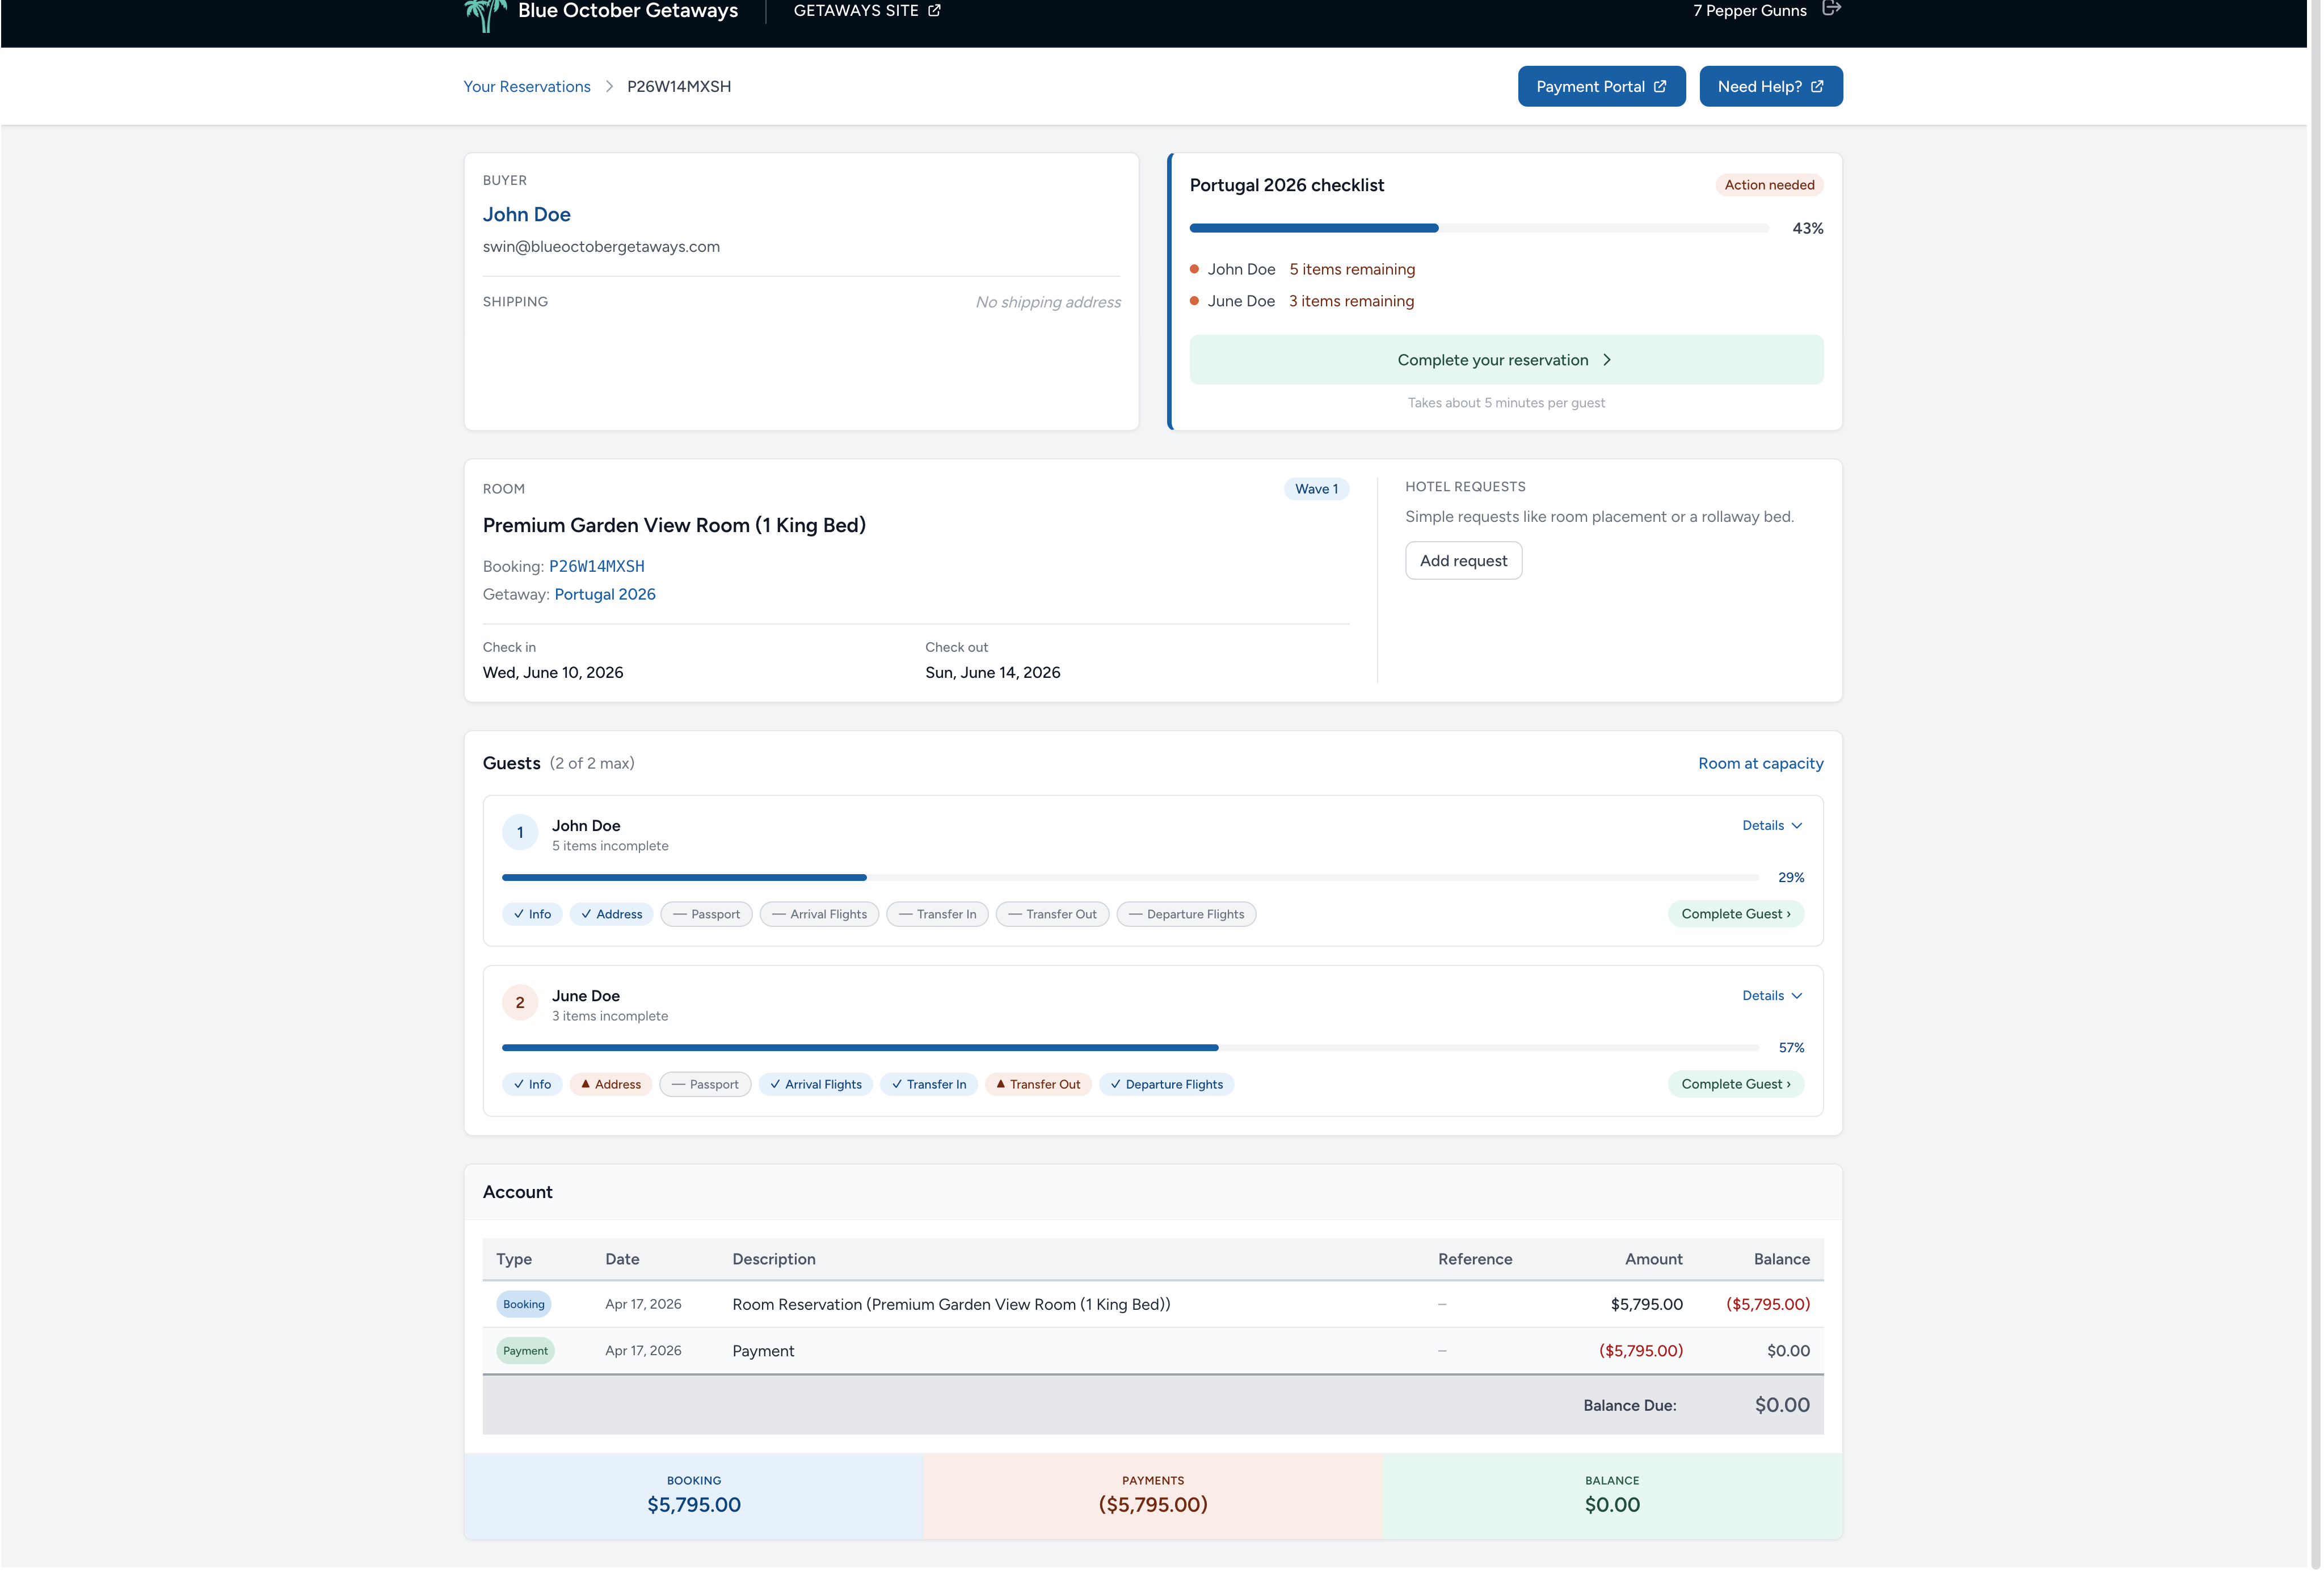2324x1573 pixels.
Task: Select June Doe's Passport chip
Action: point(705,1084)
